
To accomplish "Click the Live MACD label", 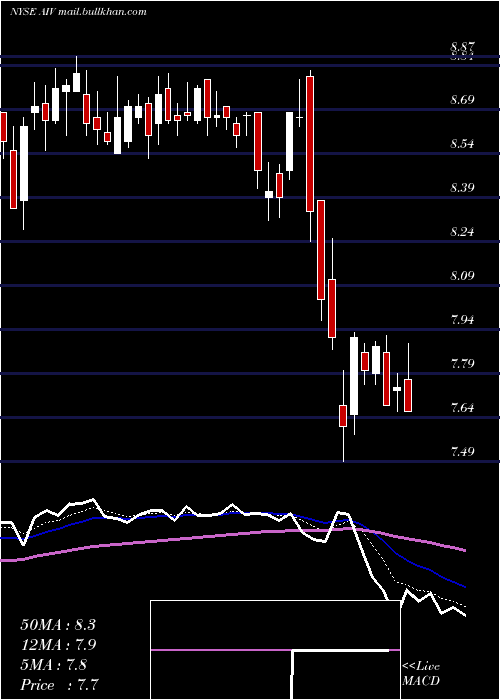I will tap(421, 673).
